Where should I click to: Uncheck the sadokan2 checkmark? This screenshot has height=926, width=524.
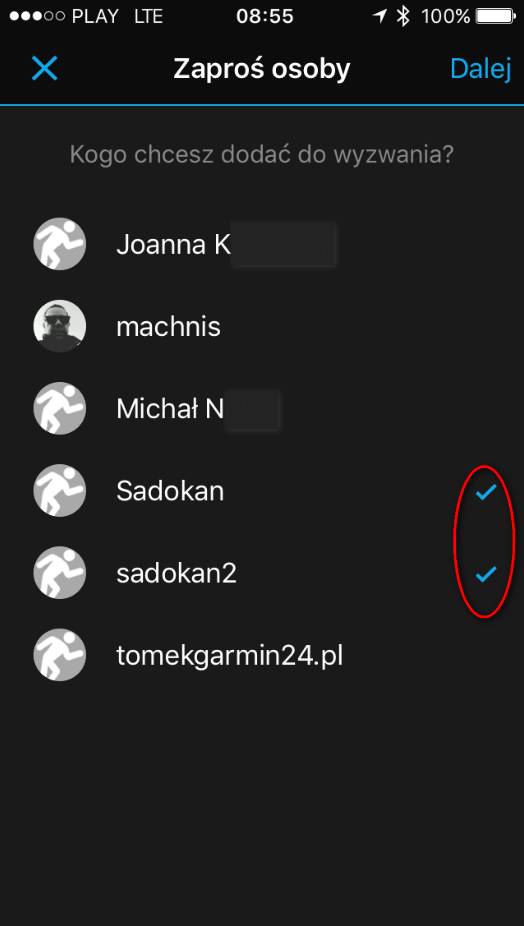coord(486,573)
